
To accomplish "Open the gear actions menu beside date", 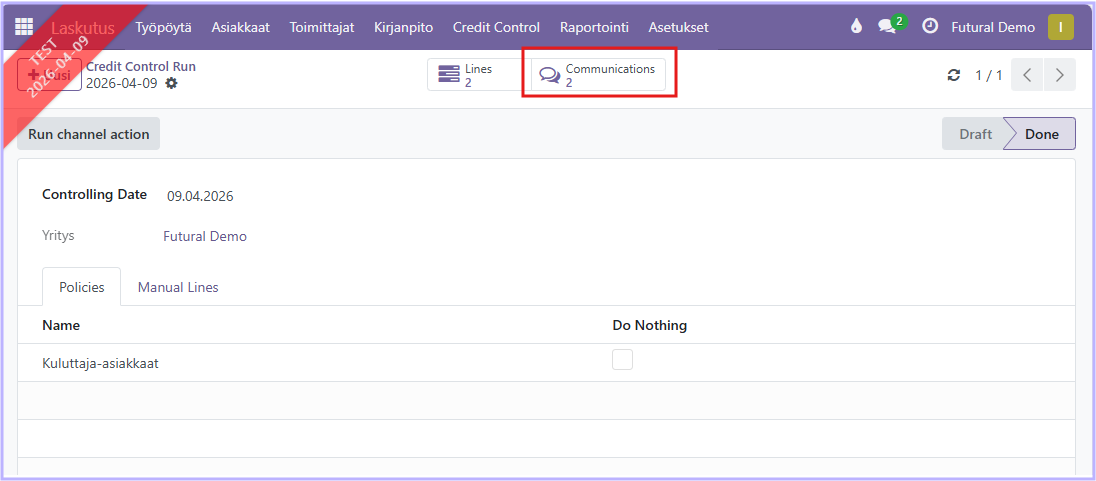I will [171, 83].
